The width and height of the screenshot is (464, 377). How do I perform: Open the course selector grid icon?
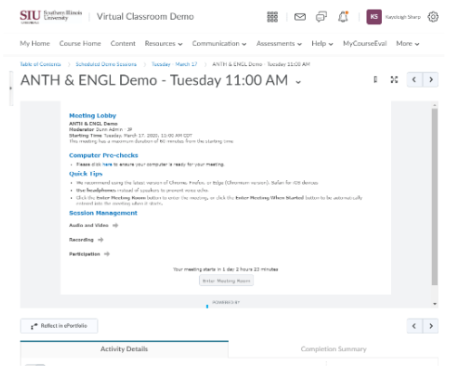[272, 17]
